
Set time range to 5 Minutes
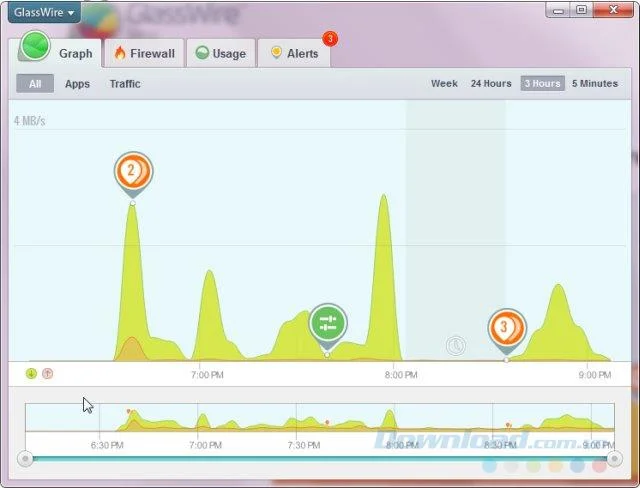click(x=595, y=84)
